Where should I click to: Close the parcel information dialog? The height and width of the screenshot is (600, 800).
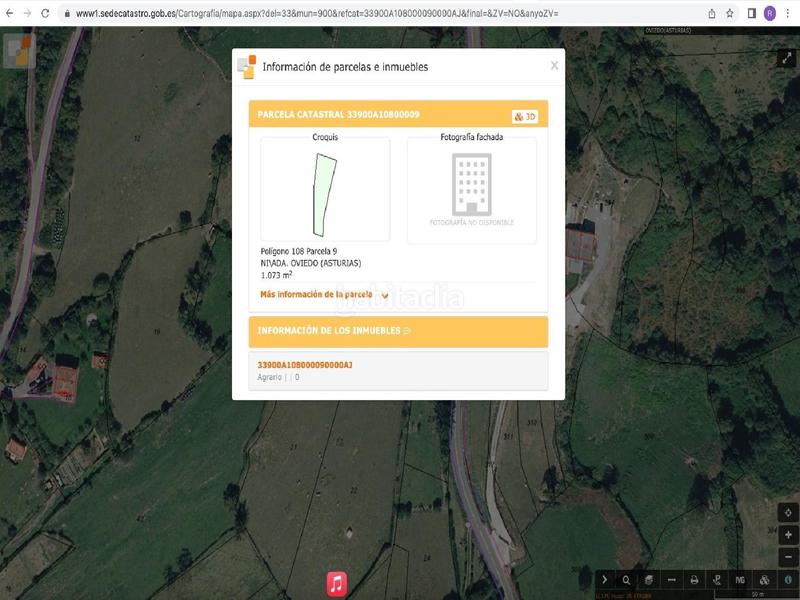(554, 66)
